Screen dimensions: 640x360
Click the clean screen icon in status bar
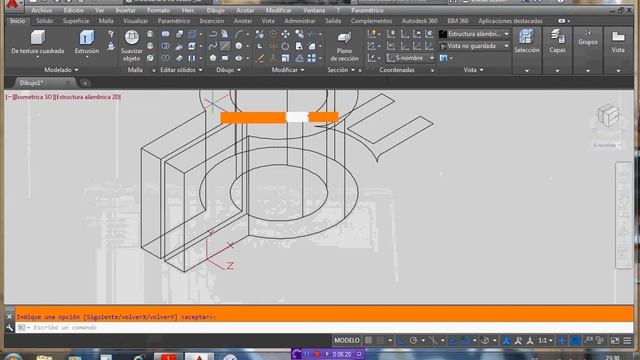615,340
